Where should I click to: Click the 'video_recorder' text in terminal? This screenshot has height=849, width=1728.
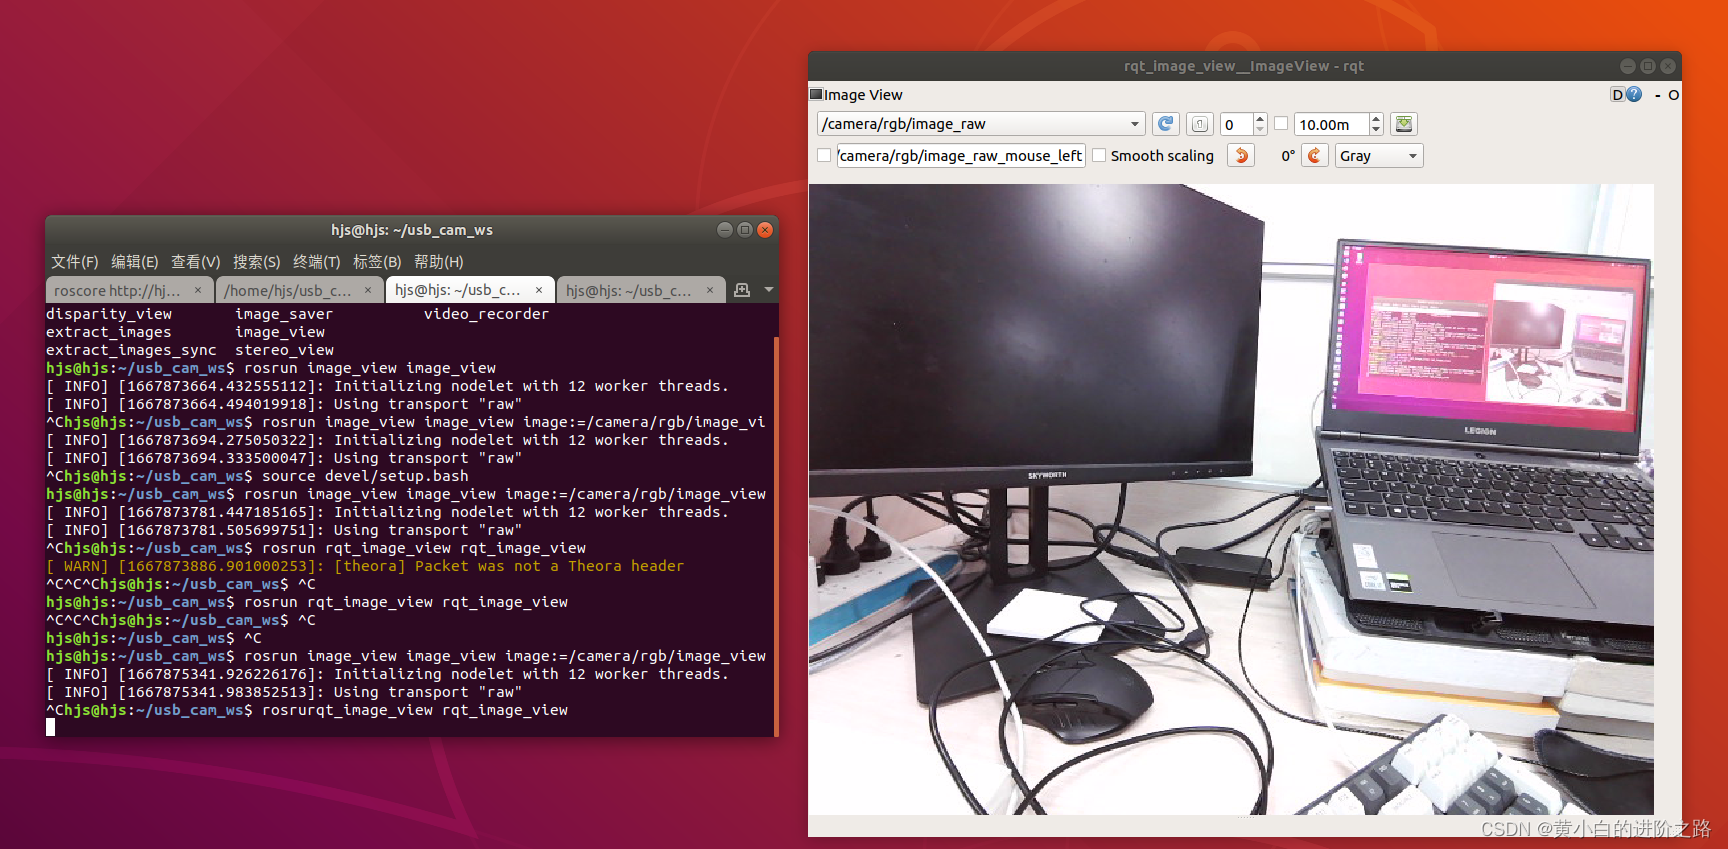coord(486,314)
